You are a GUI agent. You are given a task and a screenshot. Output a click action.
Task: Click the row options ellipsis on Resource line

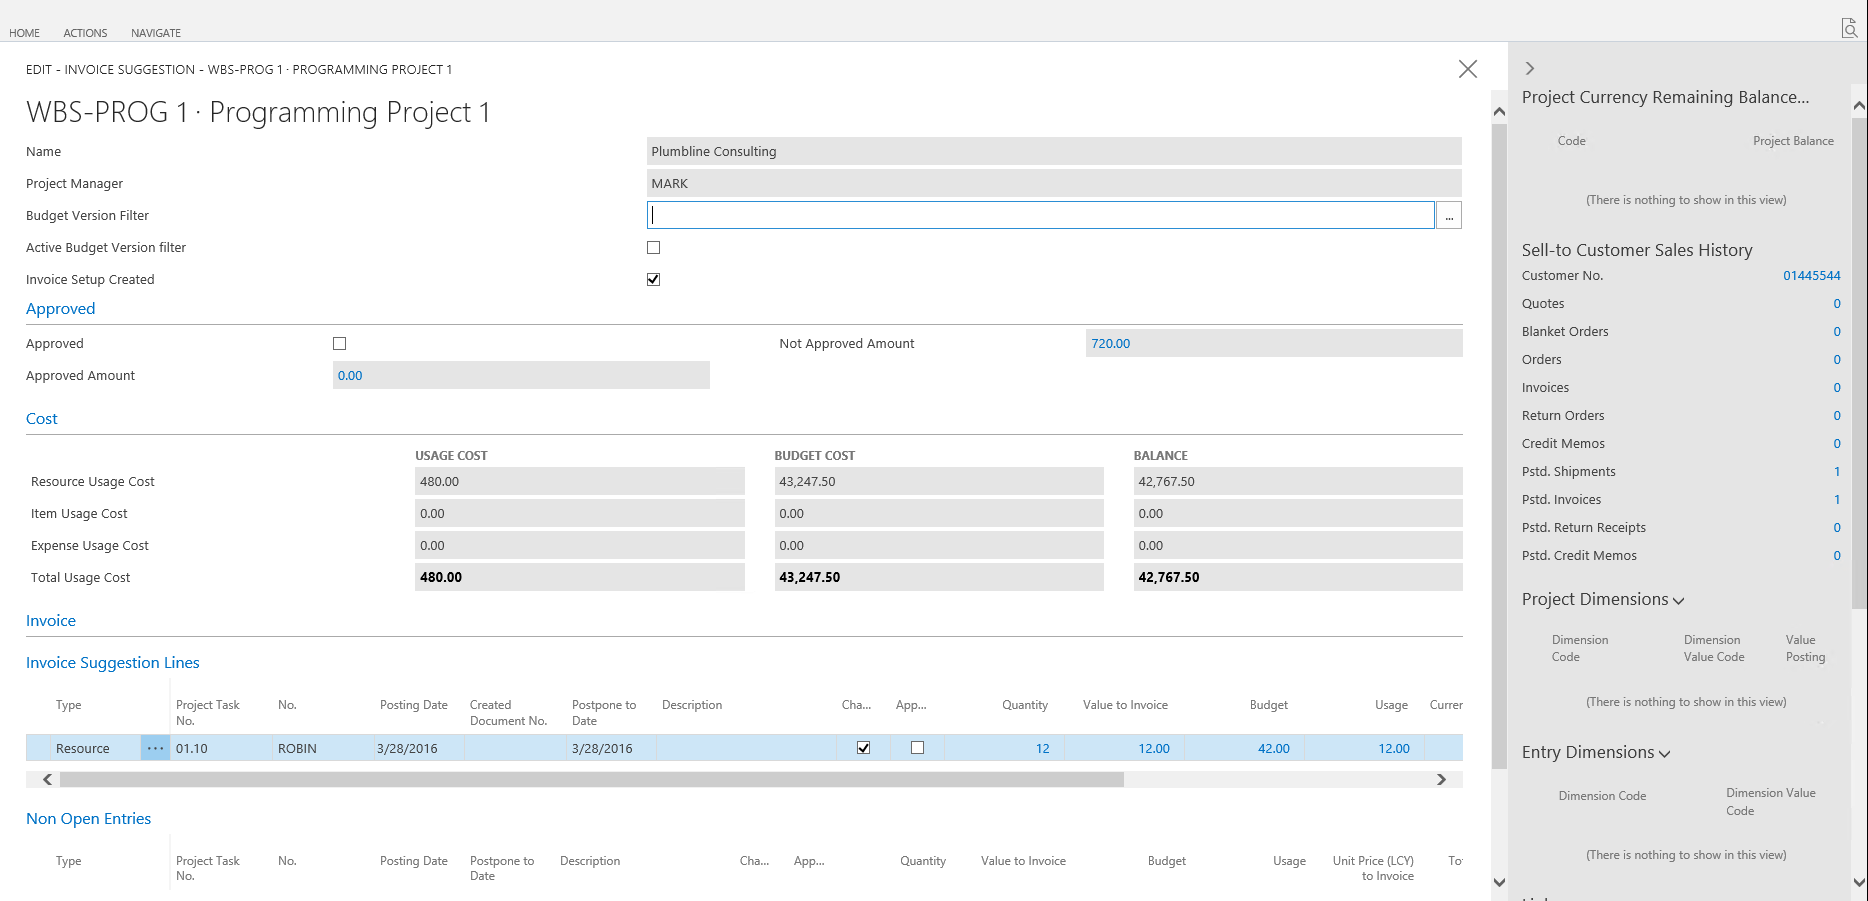pyautogui.click(x=155, y=748)
